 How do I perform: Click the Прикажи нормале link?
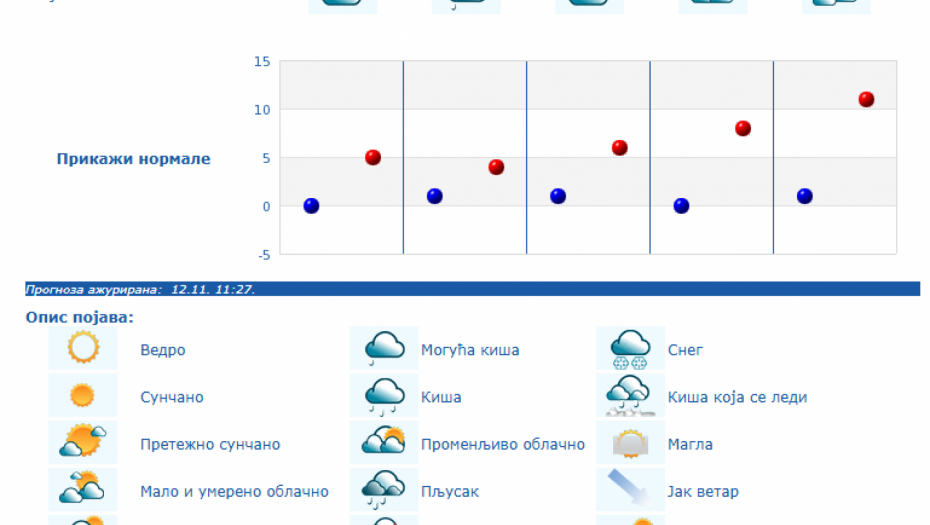(133, 159)
